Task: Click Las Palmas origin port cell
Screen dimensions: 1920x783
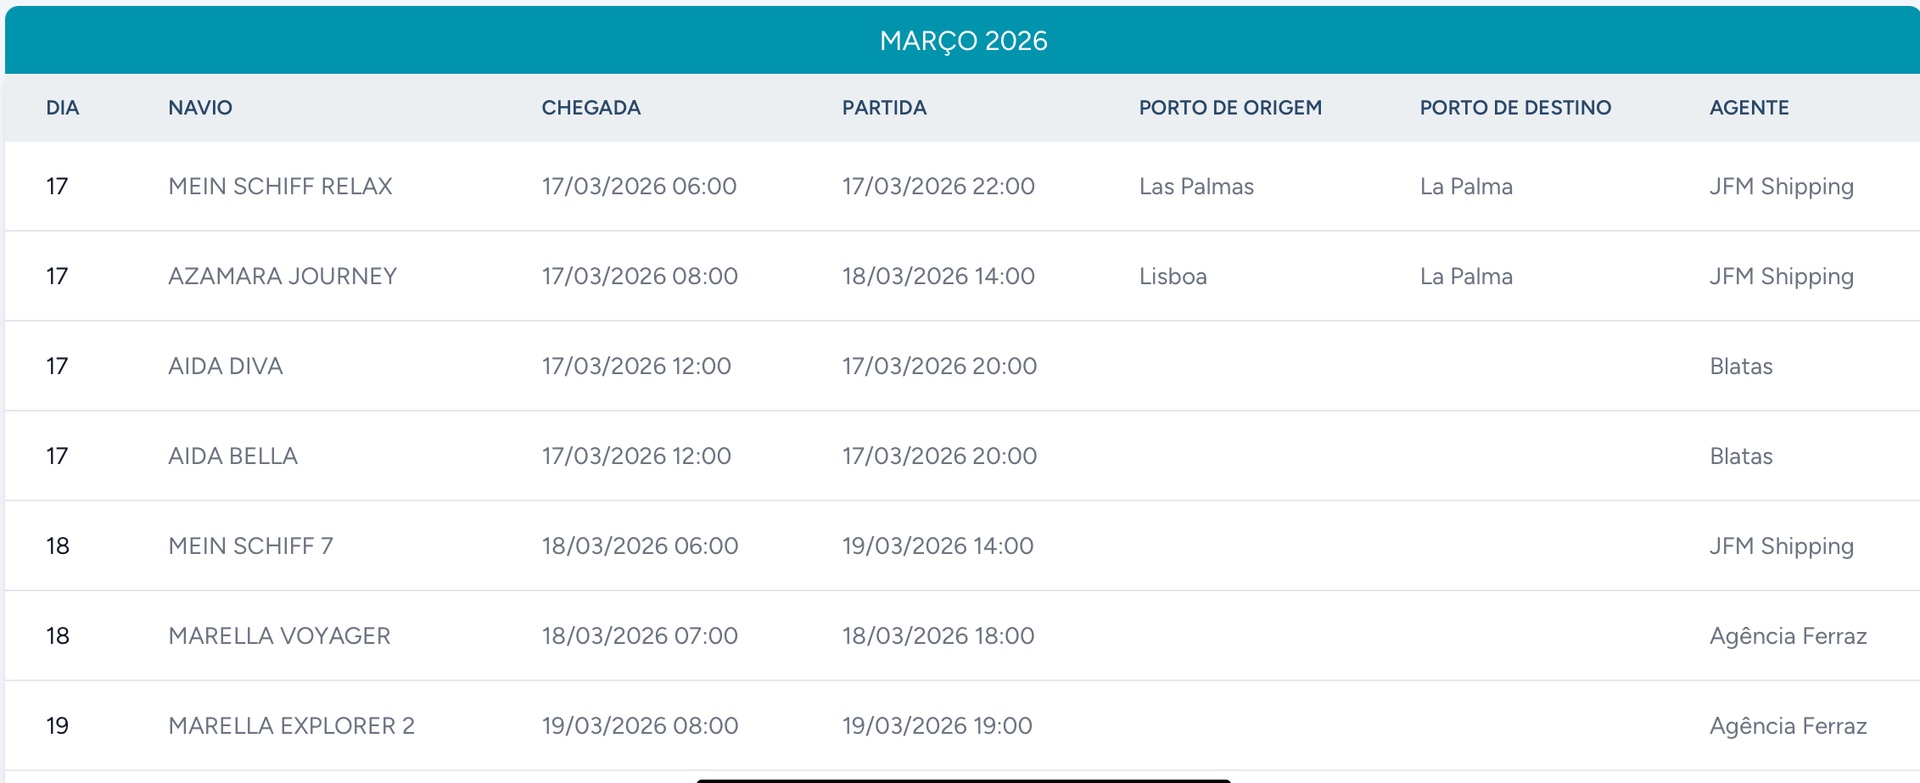Action: click(x=1196, y=186)
